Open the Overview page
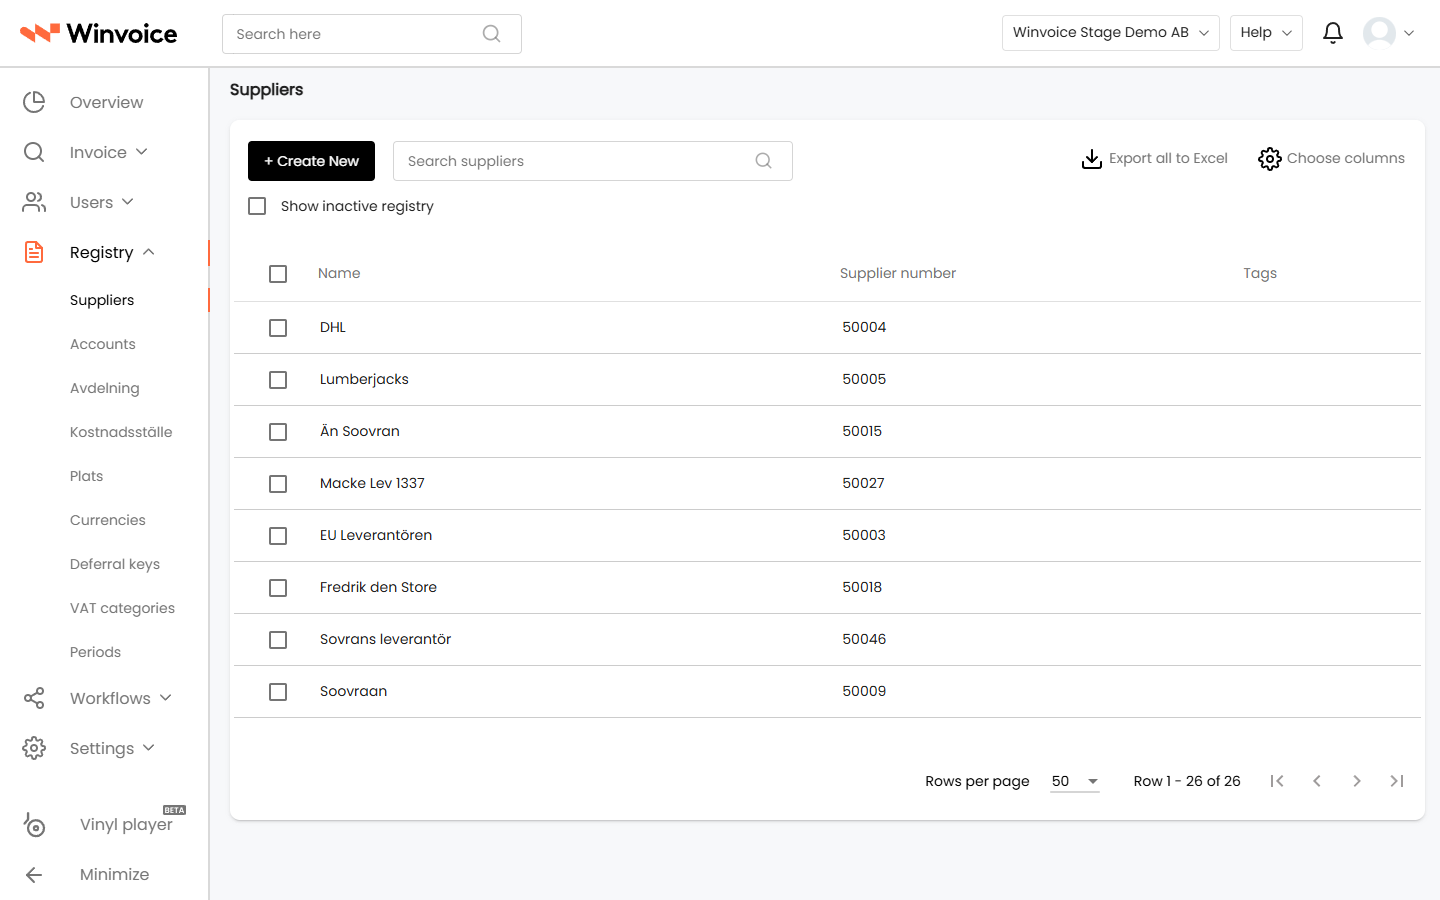1440x900 pixels. pyautogui.click(x=106, y=102)
